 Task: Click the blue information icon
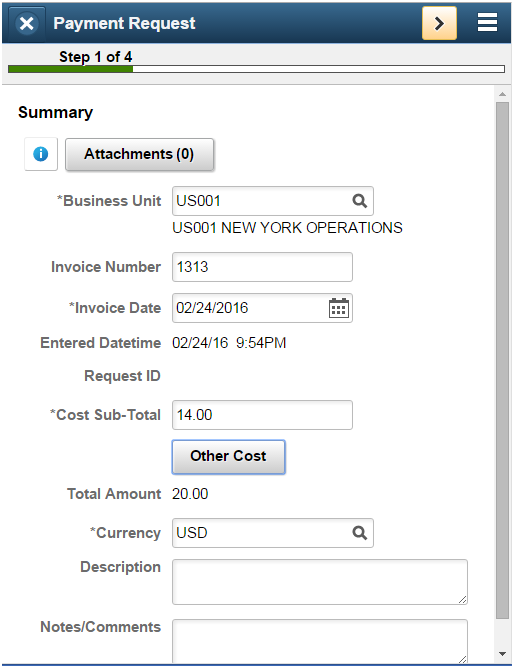(41, 154)
